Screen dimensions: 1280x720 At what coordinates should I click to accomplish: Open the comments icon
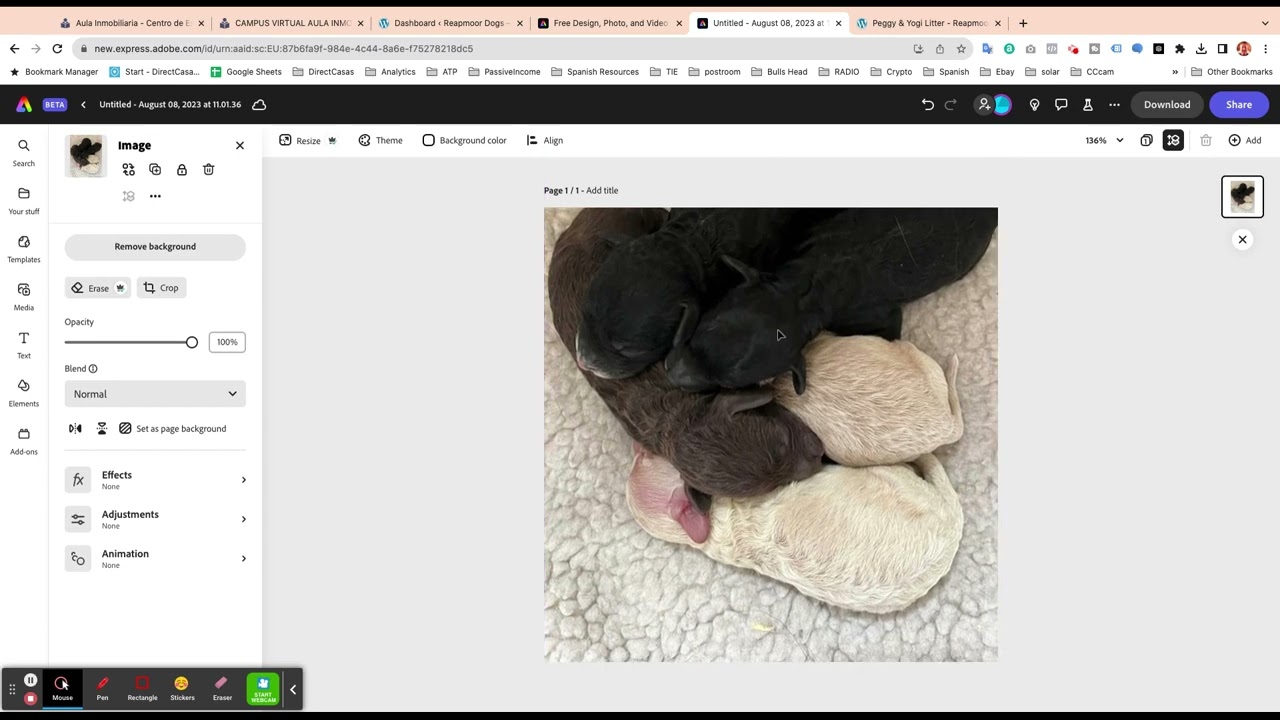point(1061,104)
